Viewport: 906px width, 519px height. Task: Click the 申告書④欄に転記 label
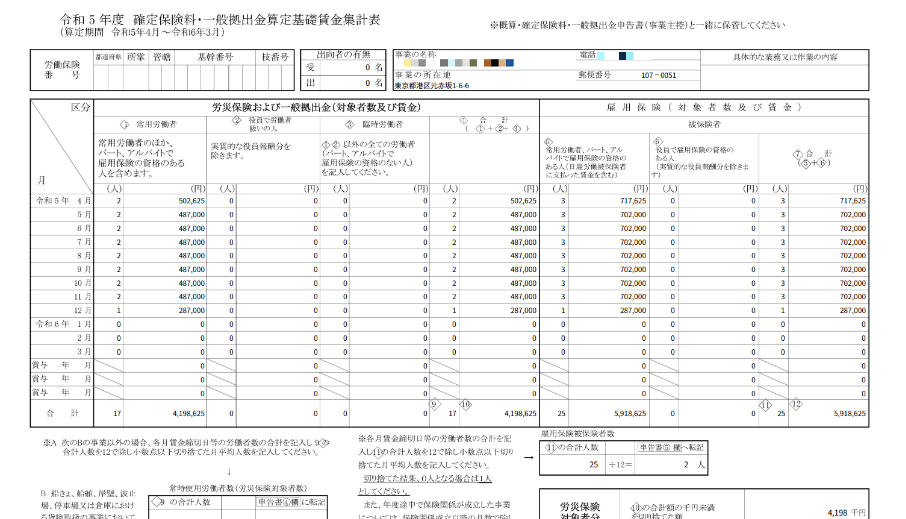click(x=291, y=502)
